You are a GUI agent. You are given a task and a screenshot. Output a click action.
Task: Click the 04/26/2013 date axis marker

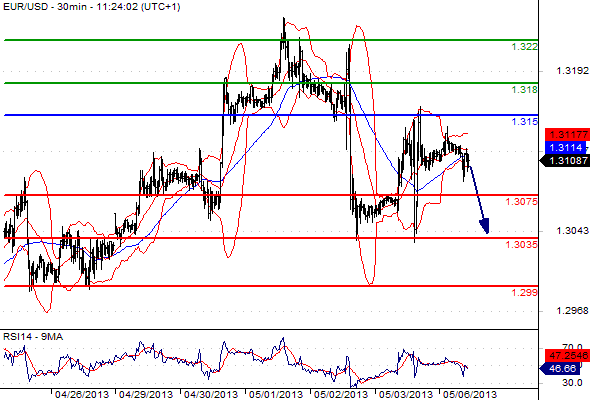tap(82, 394)
